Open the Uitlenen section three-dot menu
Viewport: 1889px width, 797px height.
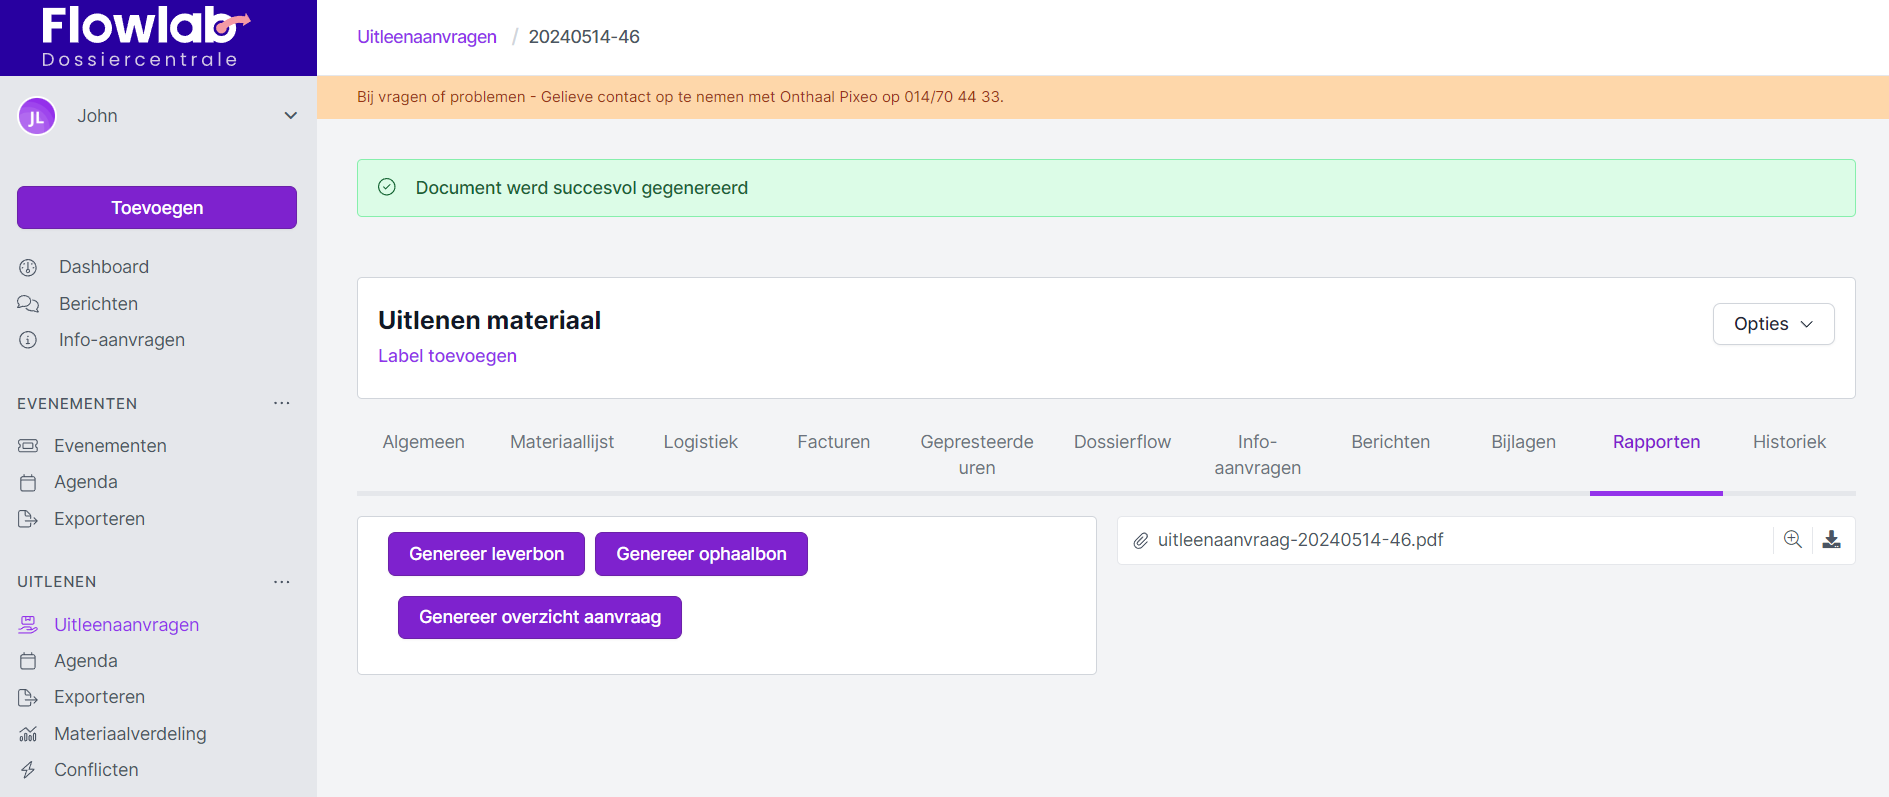pyautogui.click(x=282, y=582)
